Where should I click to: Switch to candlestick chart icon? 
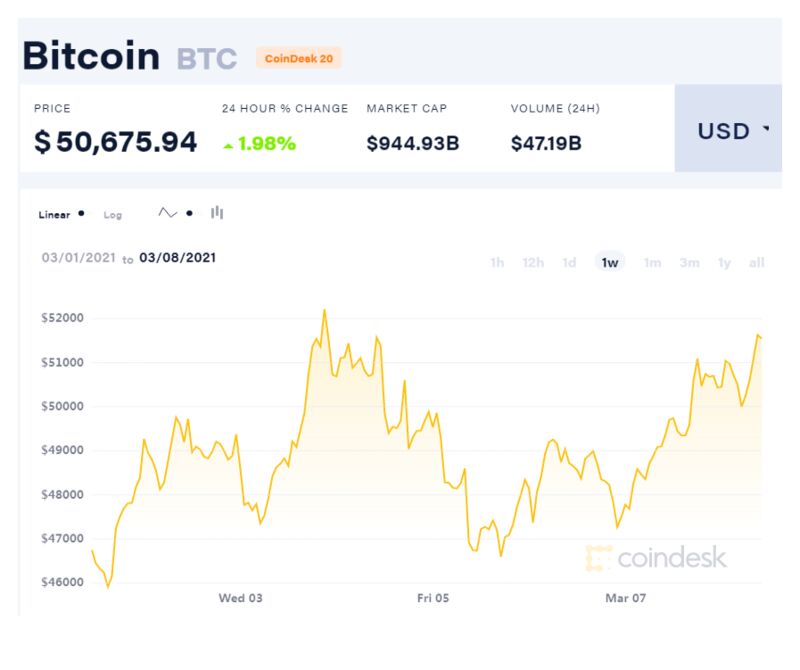pos(217,212)
